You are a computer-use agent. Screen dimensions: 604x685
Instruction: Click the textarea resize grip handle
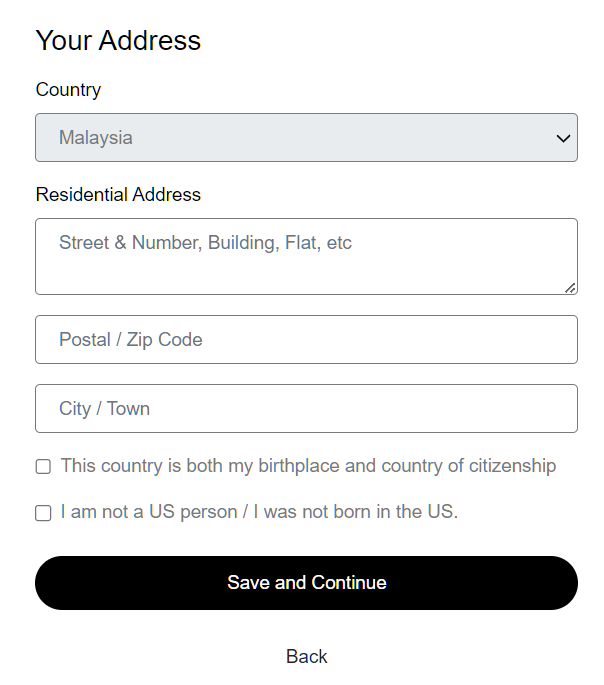[x=570, y=288]
